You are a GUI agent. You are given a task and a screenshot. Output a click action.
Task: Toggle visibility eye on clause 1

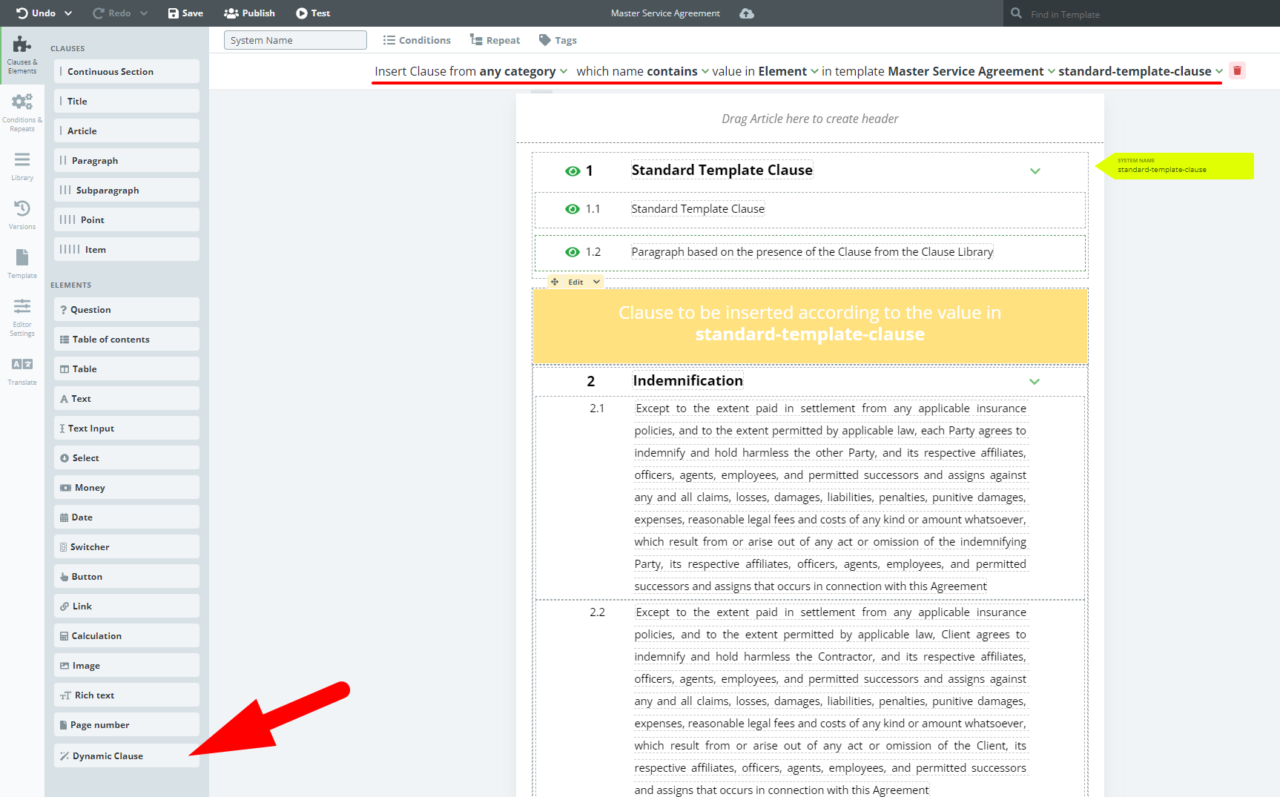570,170
